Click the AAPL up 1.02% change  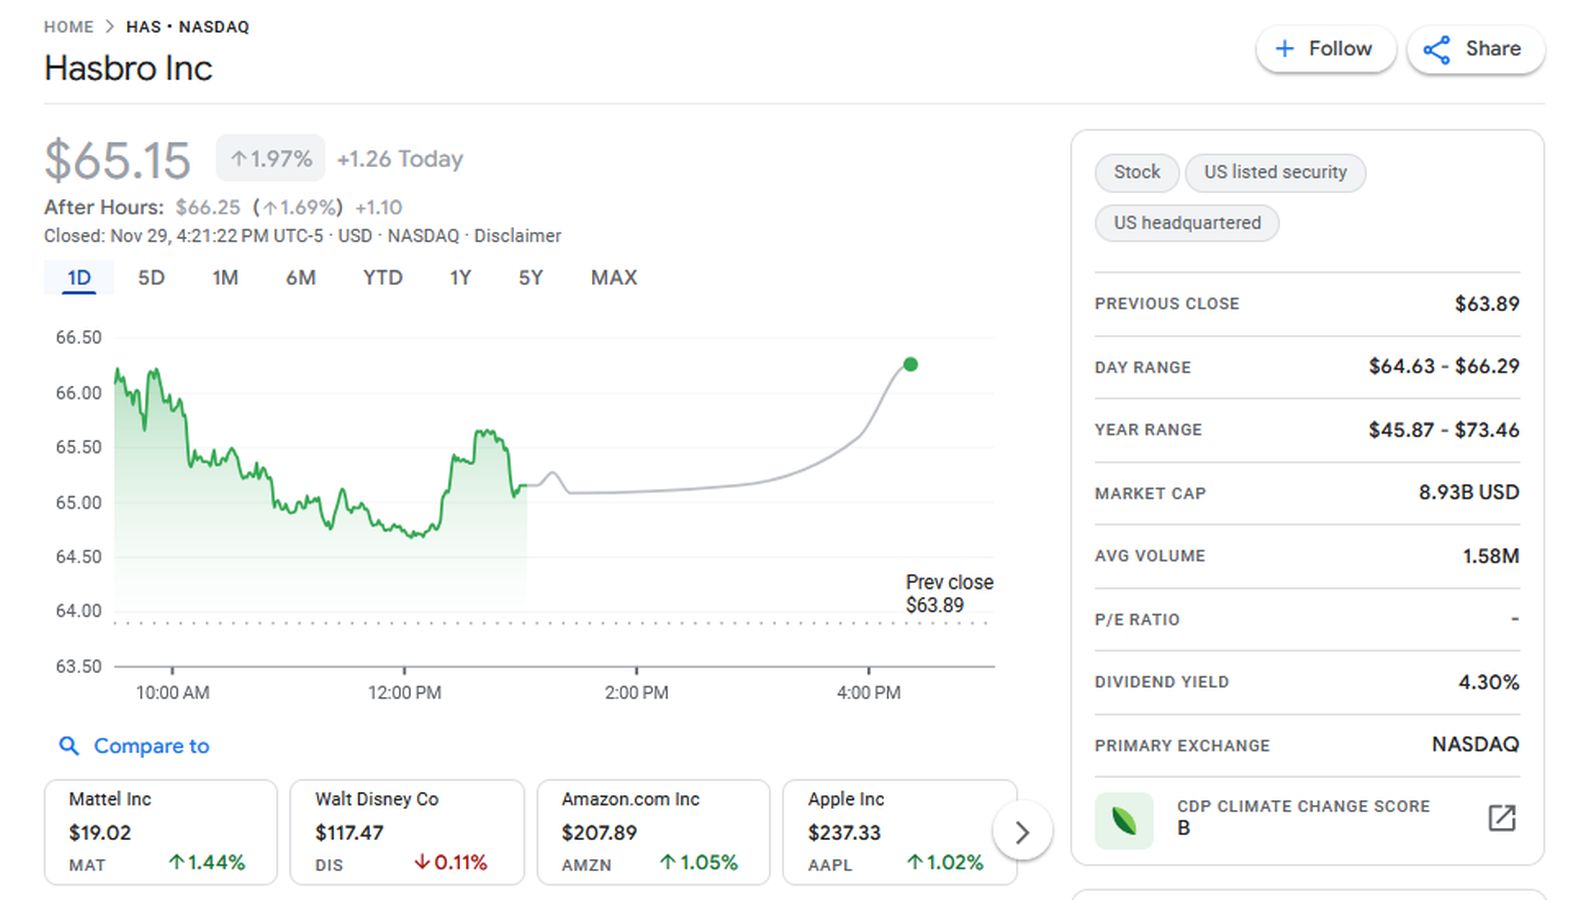pos(945,863)
